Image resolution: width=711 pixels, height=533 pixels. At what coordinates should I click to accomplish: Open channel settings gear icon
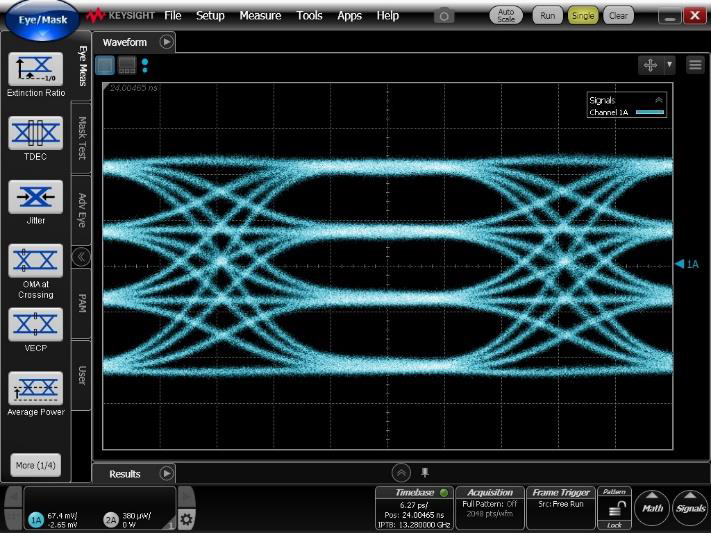pos(186,519)
